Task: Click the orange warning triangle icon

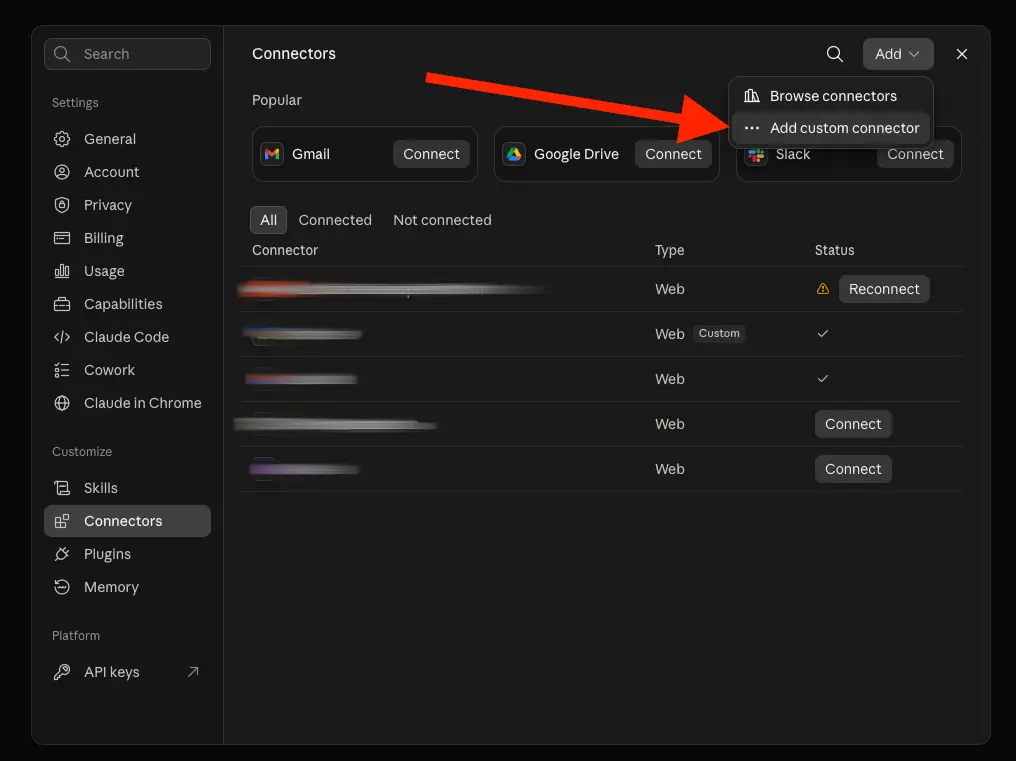Action: pyautogui.click(x=823, y=289)
